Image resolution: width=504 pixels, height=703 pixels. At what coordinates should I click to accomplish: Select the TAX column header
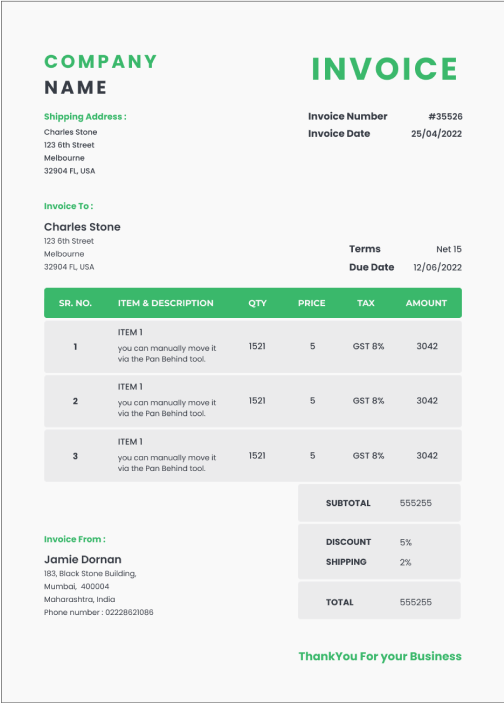click(365, 303)
